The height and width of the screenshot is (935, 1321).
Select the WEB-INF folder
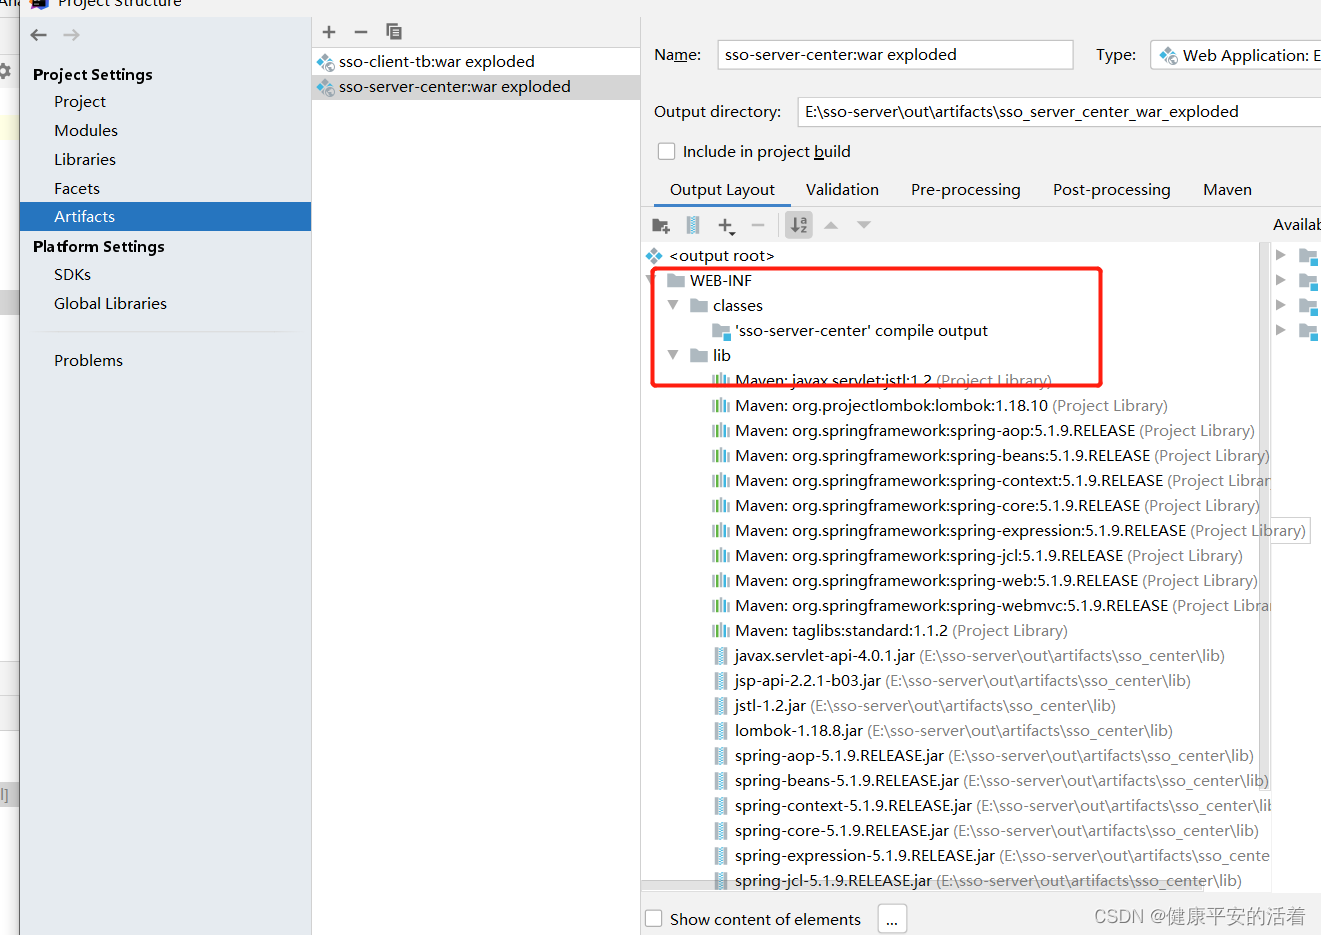click(x=720, y=280)
